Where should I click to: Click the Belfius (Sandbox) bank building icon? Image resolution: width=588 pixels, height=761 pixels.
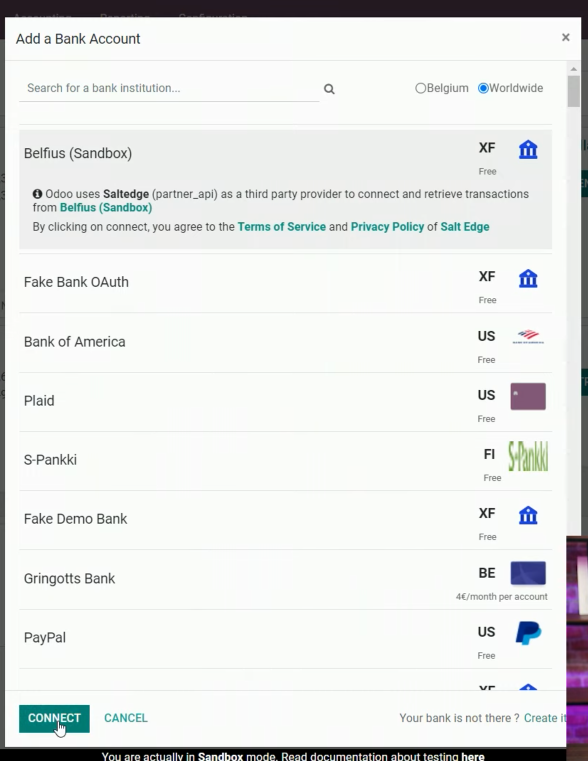pyautogui.click(x=528, y=149)
